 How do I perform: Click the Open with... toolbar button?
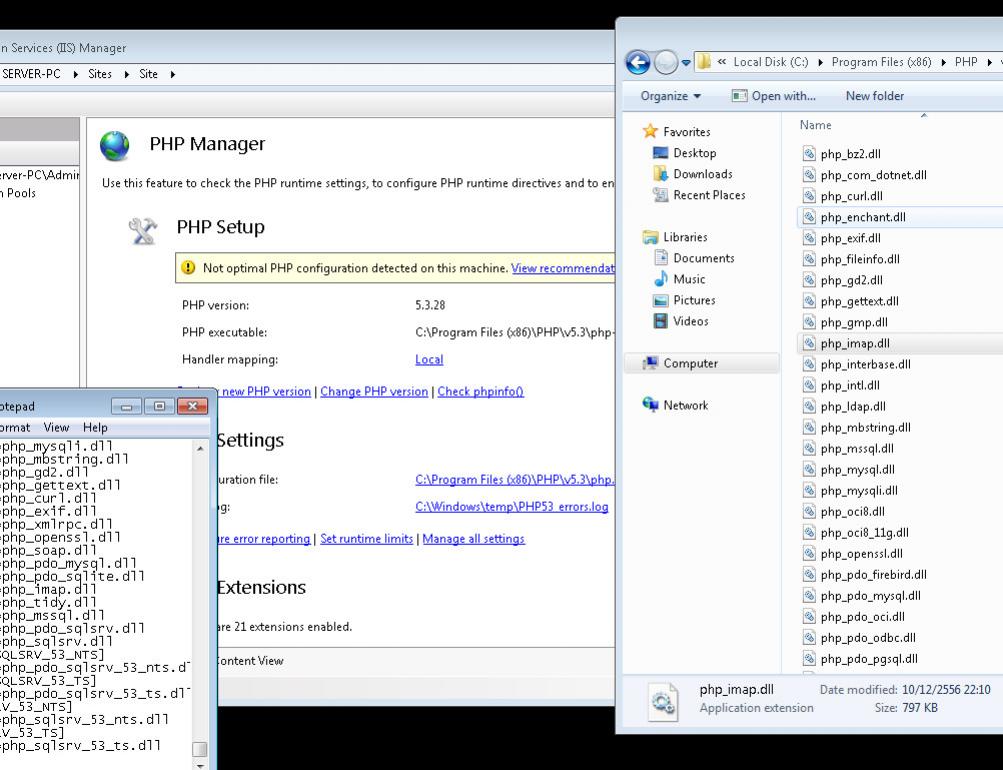[774, 96]
